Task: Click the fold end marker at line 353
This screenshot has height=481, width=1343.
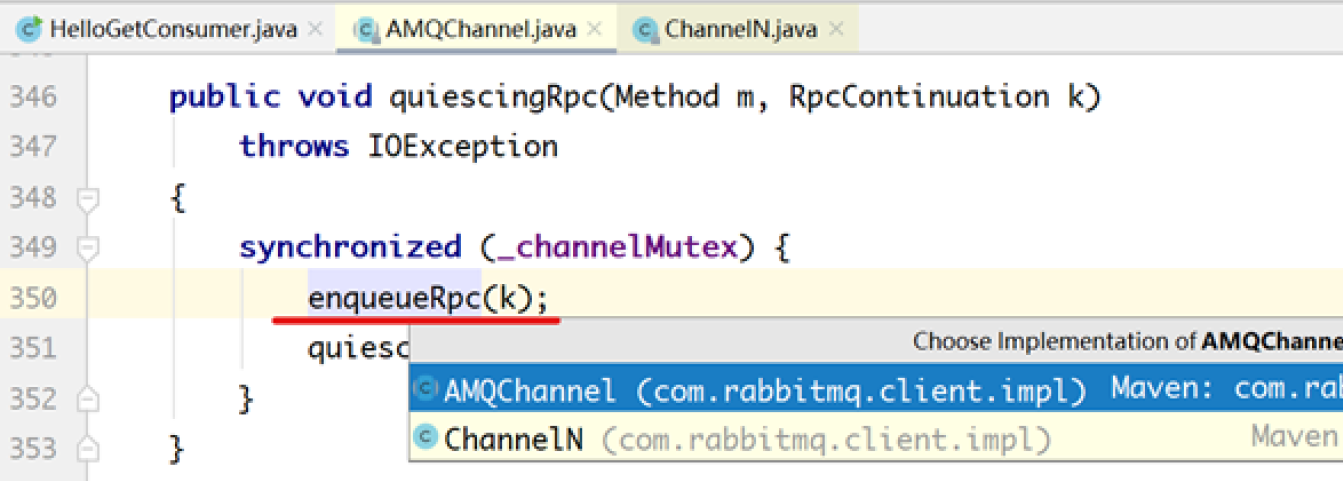Action: click(x=89, y=449)
